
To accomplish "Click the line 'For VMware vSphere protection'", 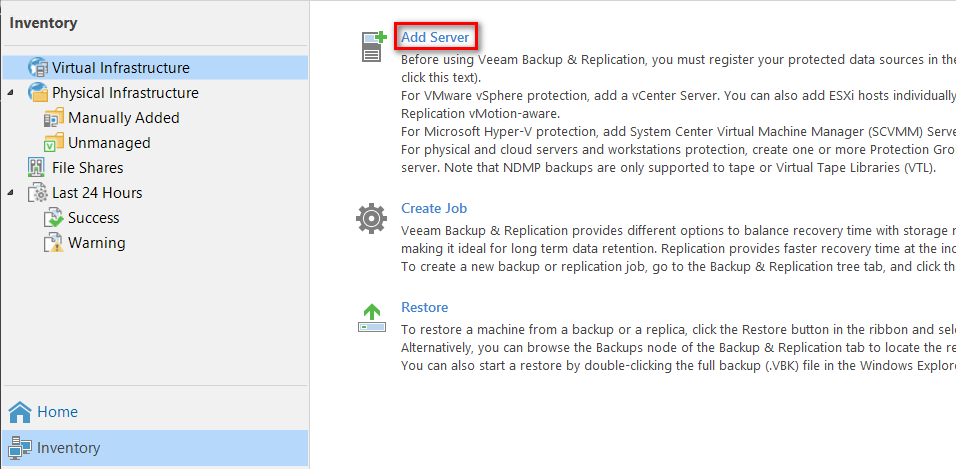I will click(x=678, y=96).
